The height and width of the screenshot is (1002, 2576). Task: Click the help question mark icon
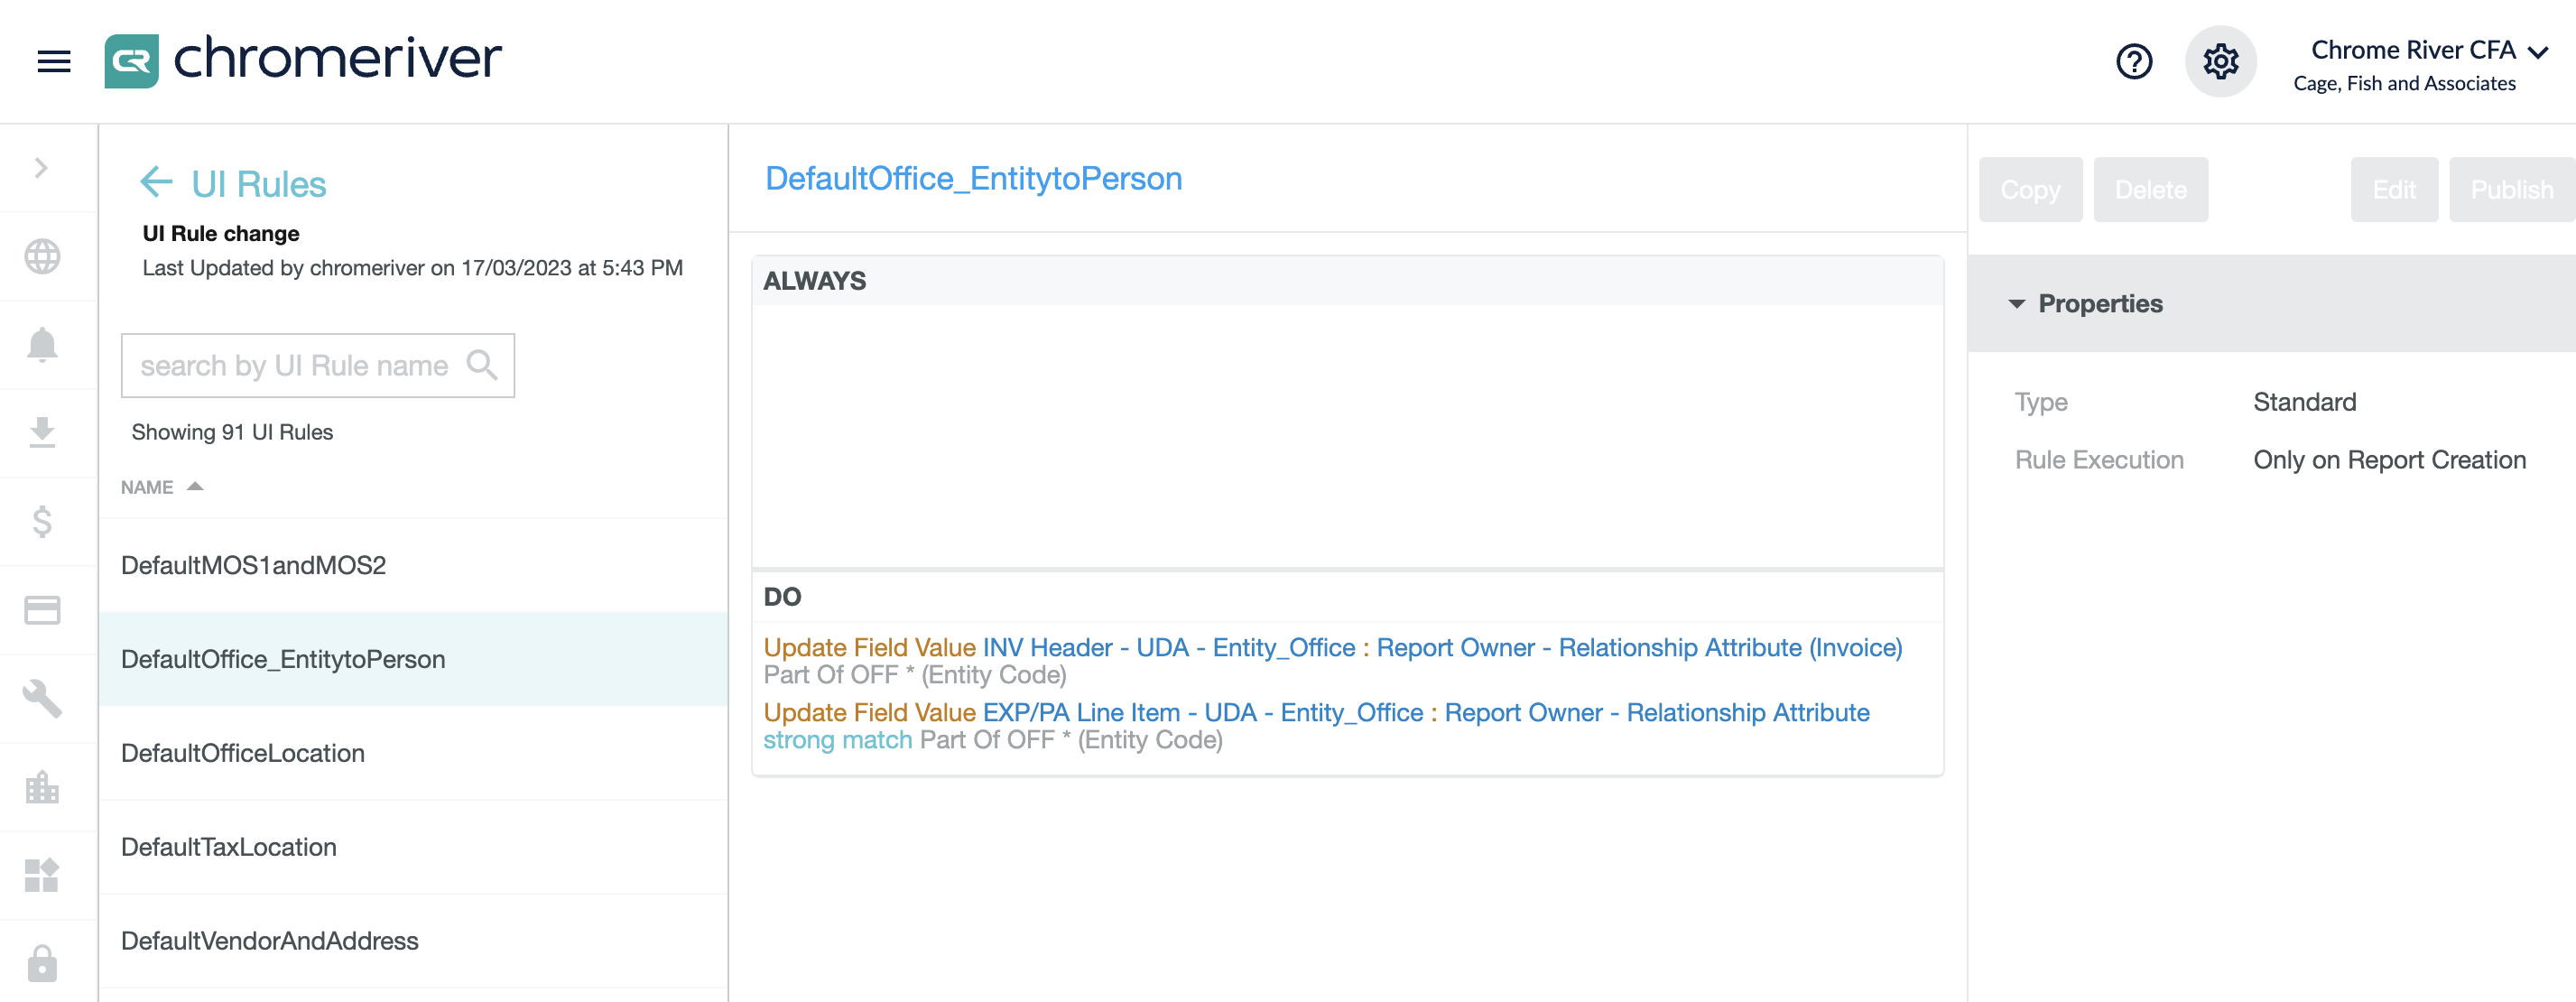tap(2133, 62)
